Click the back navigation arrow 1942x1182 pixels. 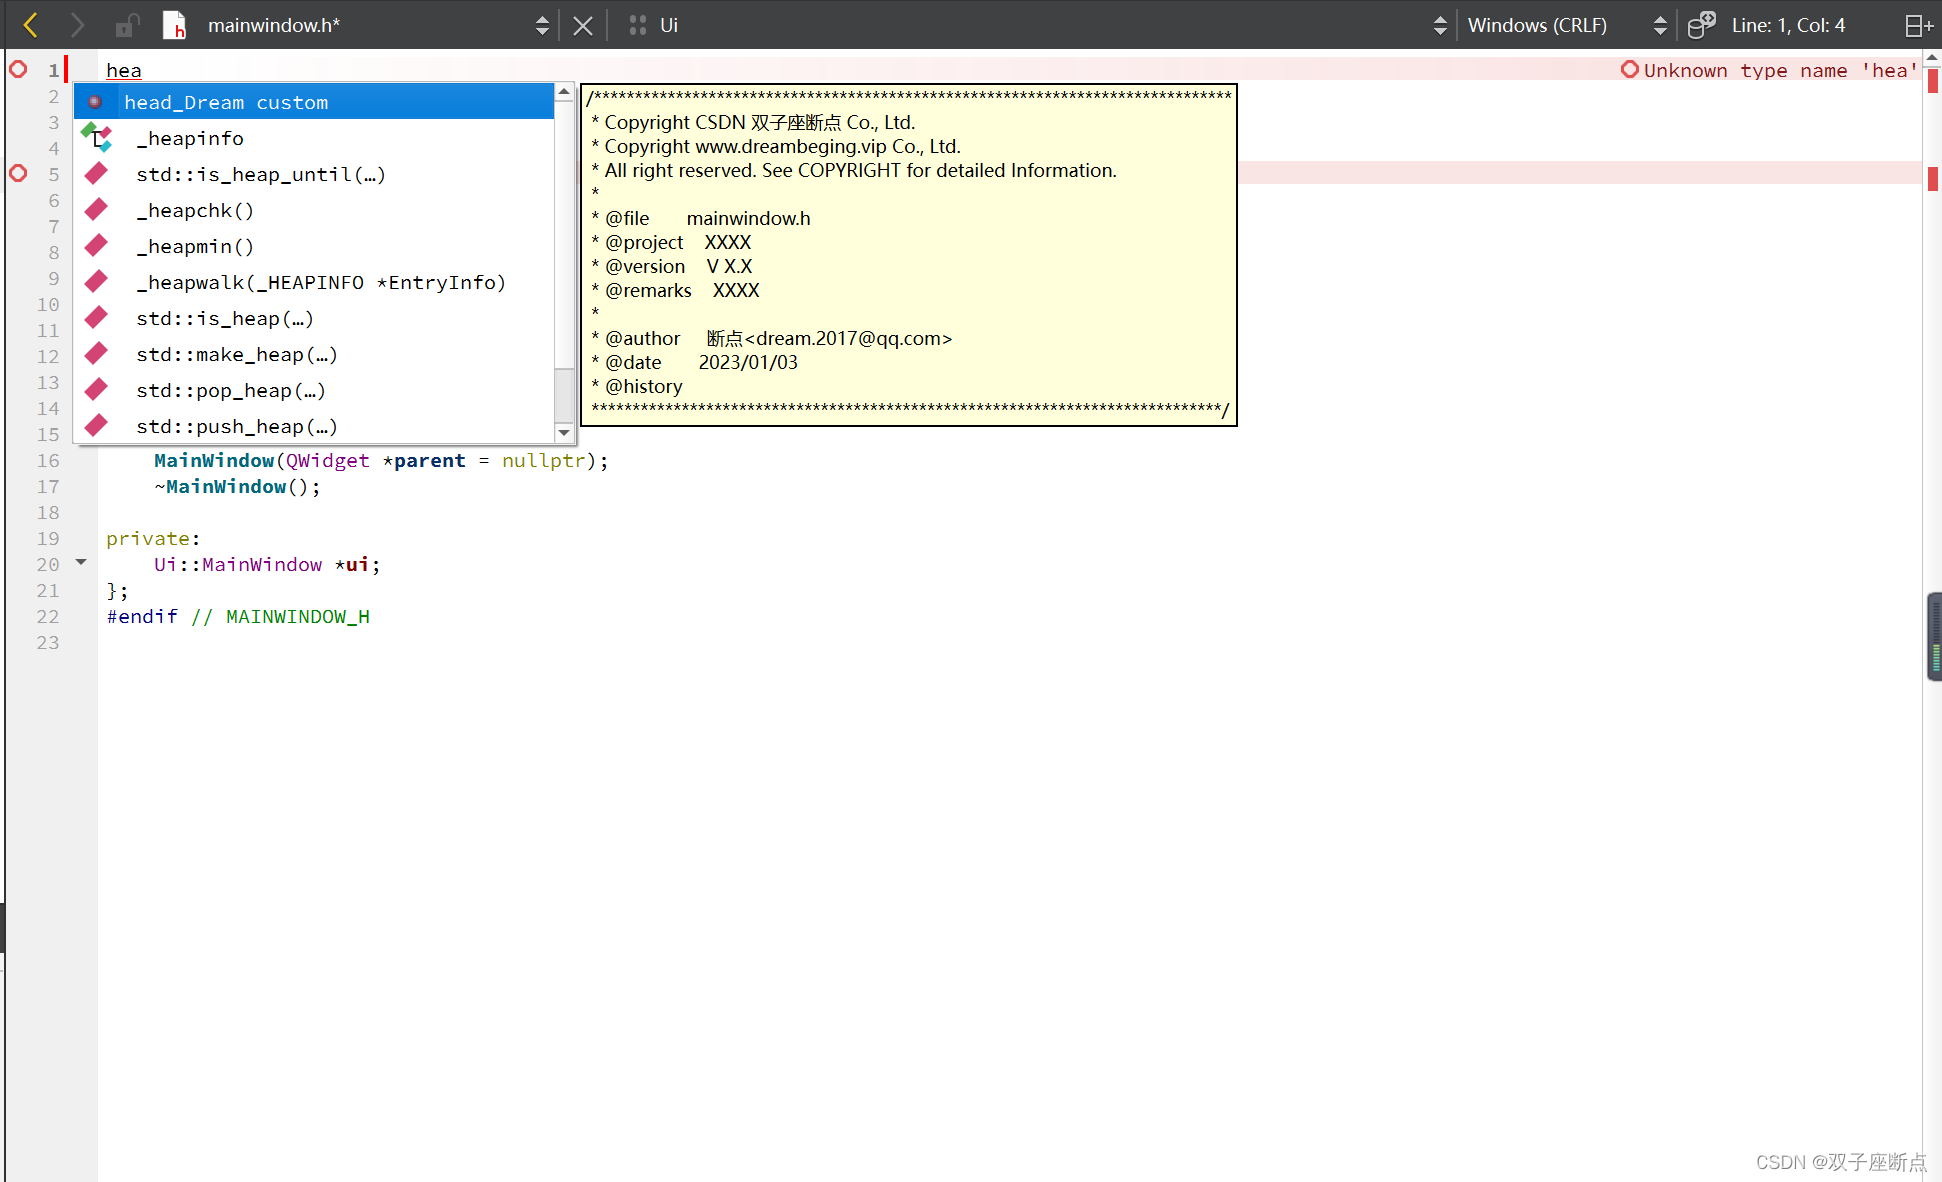pyautogui.click(x=30, y=25)
